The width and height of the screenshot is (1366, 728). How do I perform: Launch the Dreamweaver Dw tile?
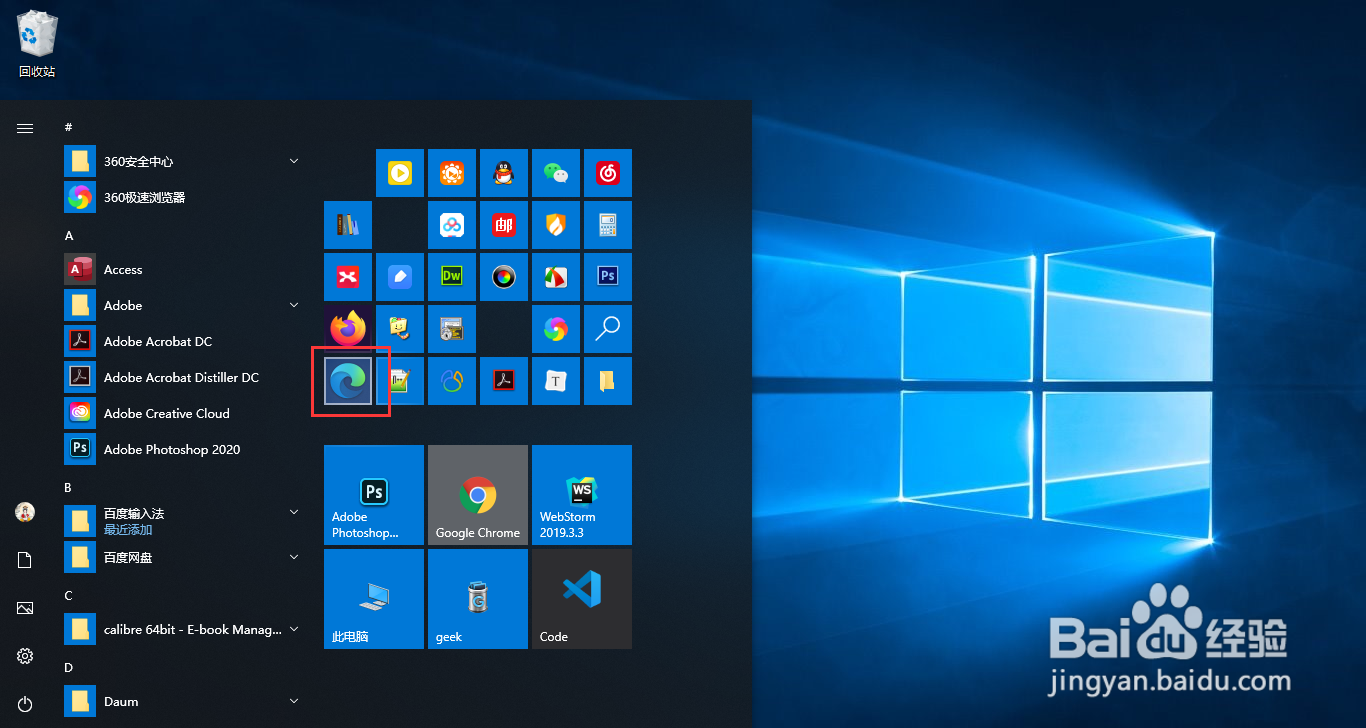click(452, 277)
